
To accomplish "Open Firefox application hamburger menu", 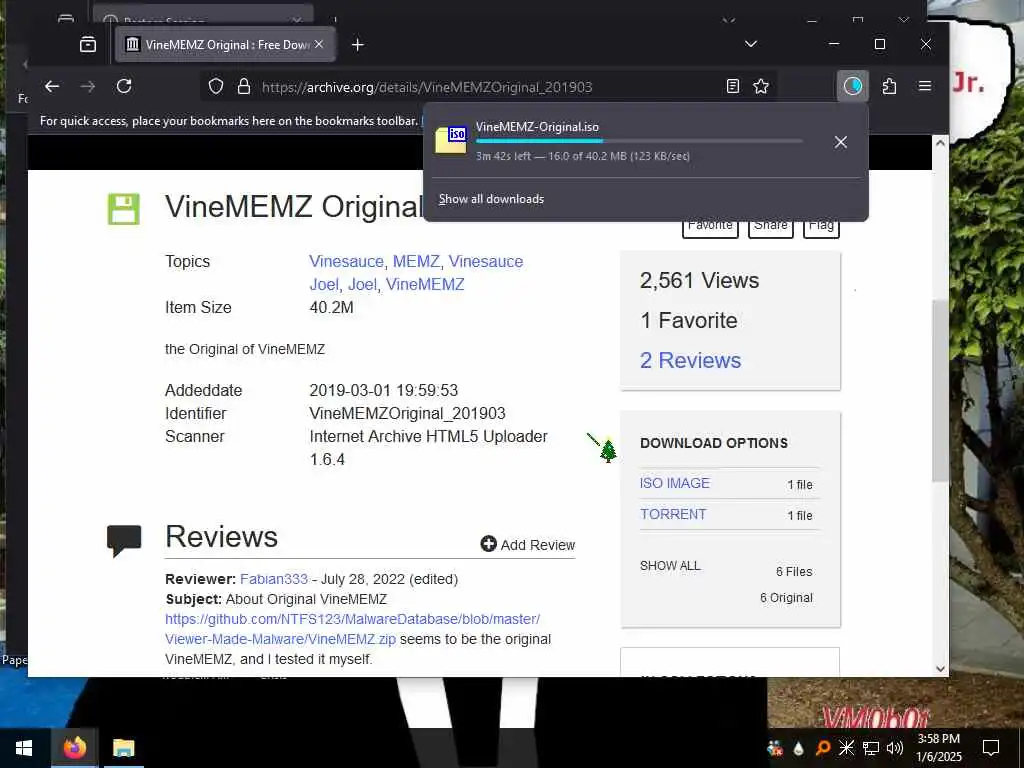I will pyautogui.click(x=925, y=86).
